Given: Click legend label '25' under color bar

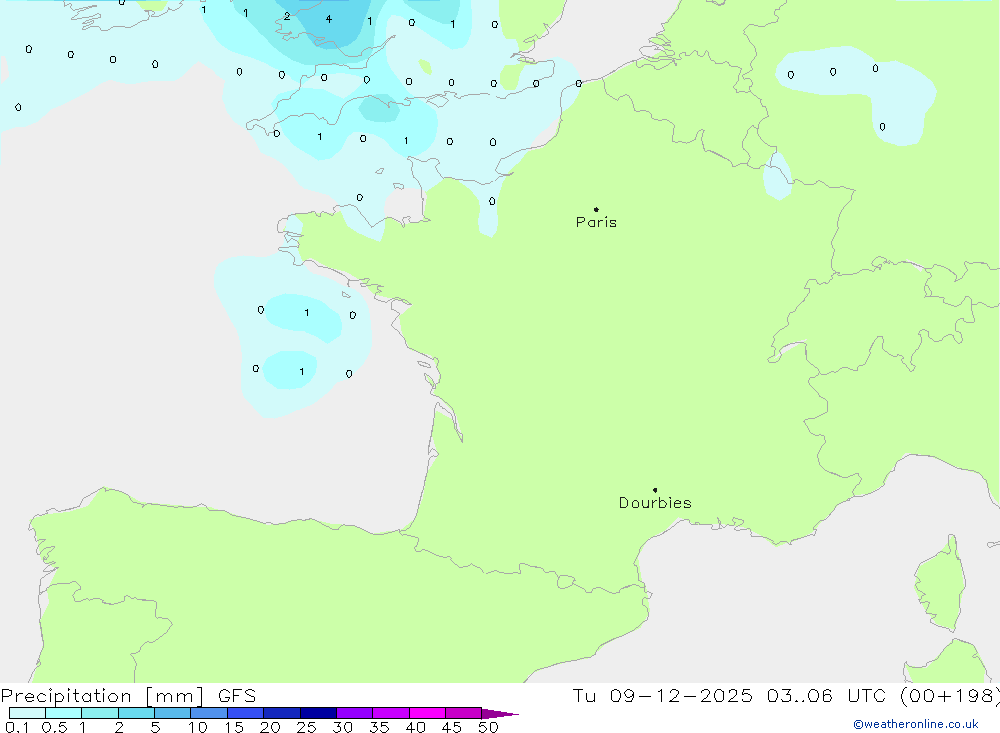Looking at the screenshot, I should [306, 727].
